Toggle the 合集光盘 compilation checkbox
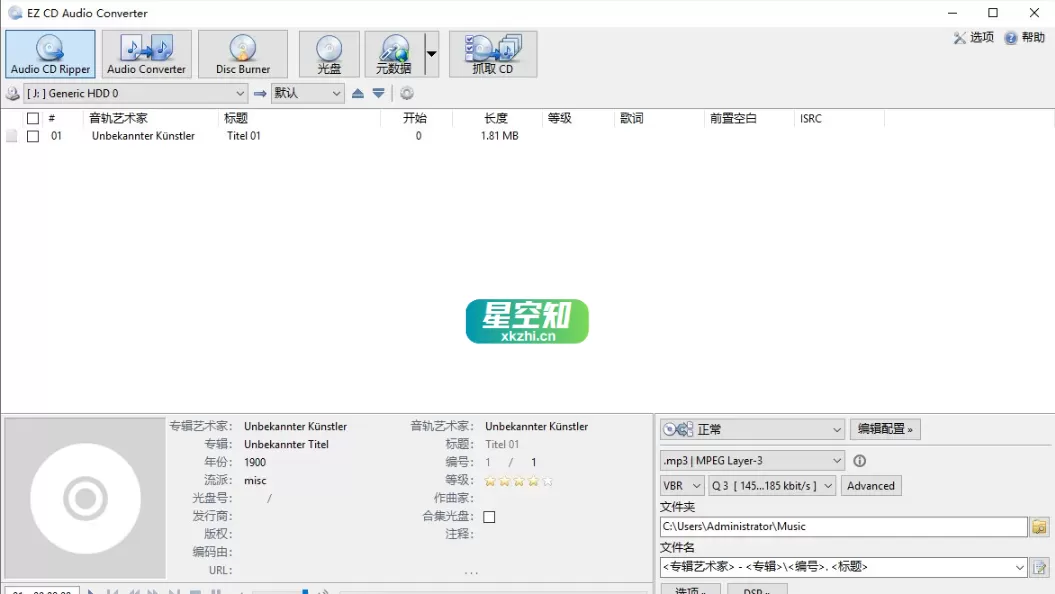 489,516
